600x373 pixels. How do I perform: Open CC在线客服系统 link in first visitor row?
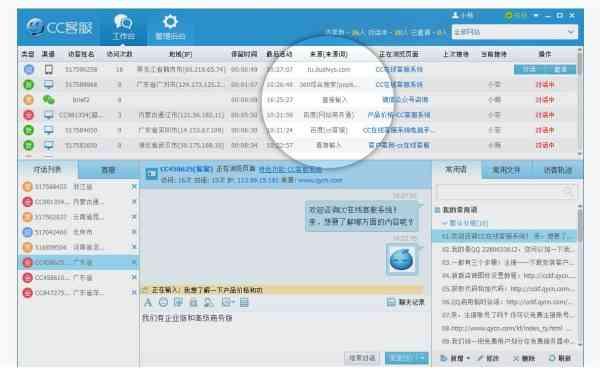[399, 69]
